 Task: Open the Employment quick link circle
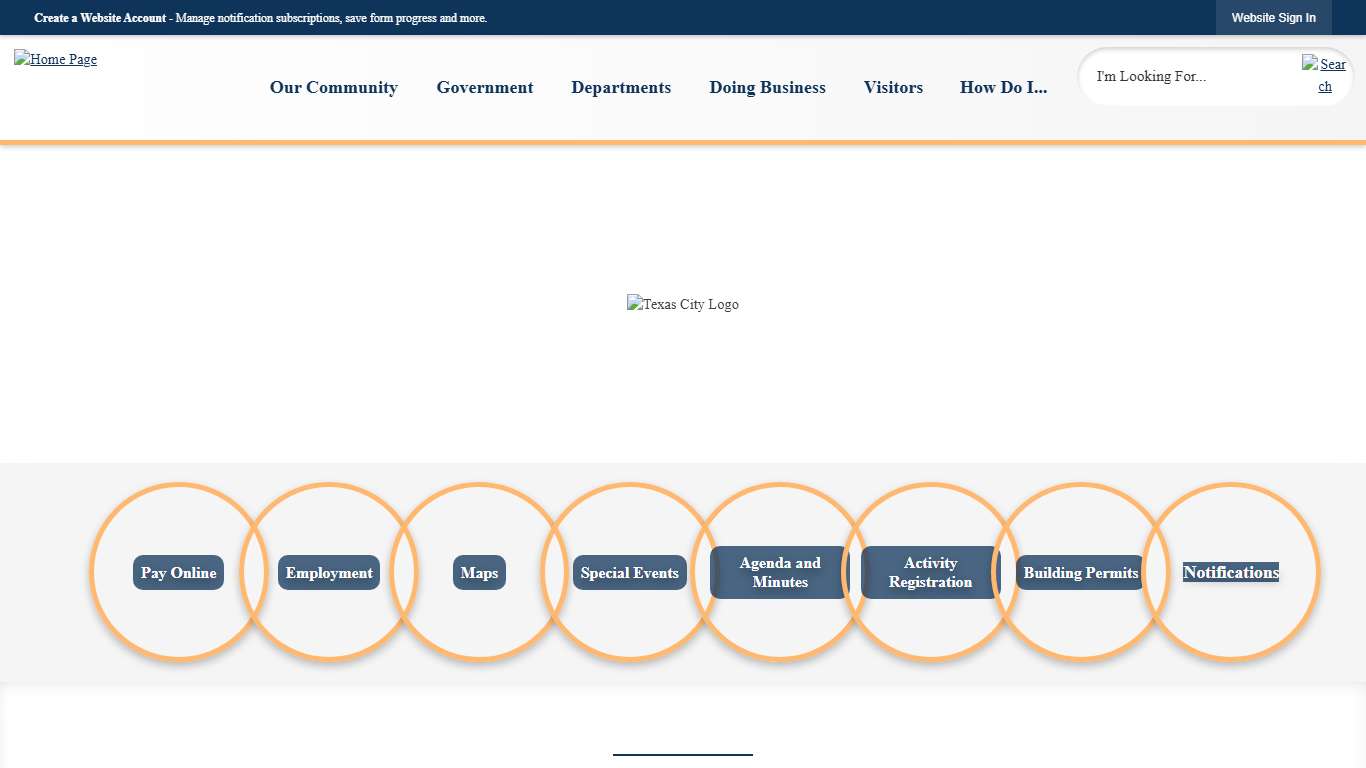[329, 573]
